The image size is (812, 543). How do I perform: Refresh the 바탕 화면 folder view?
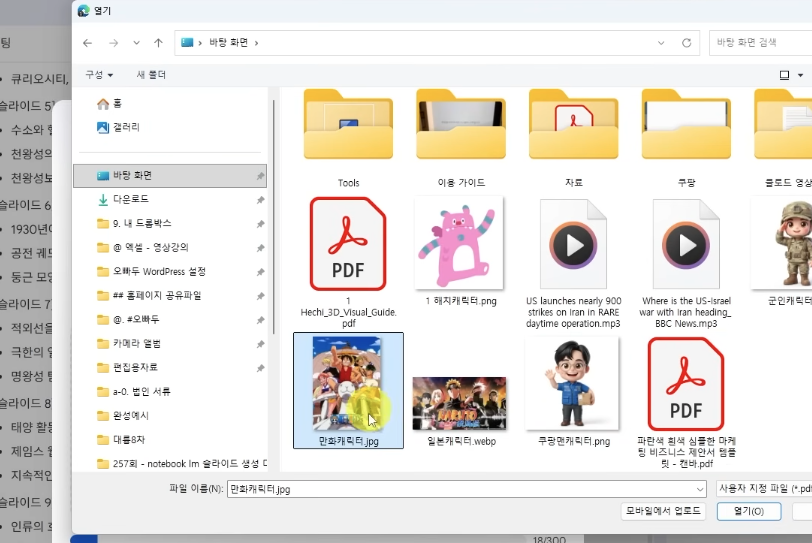(687, 43)
